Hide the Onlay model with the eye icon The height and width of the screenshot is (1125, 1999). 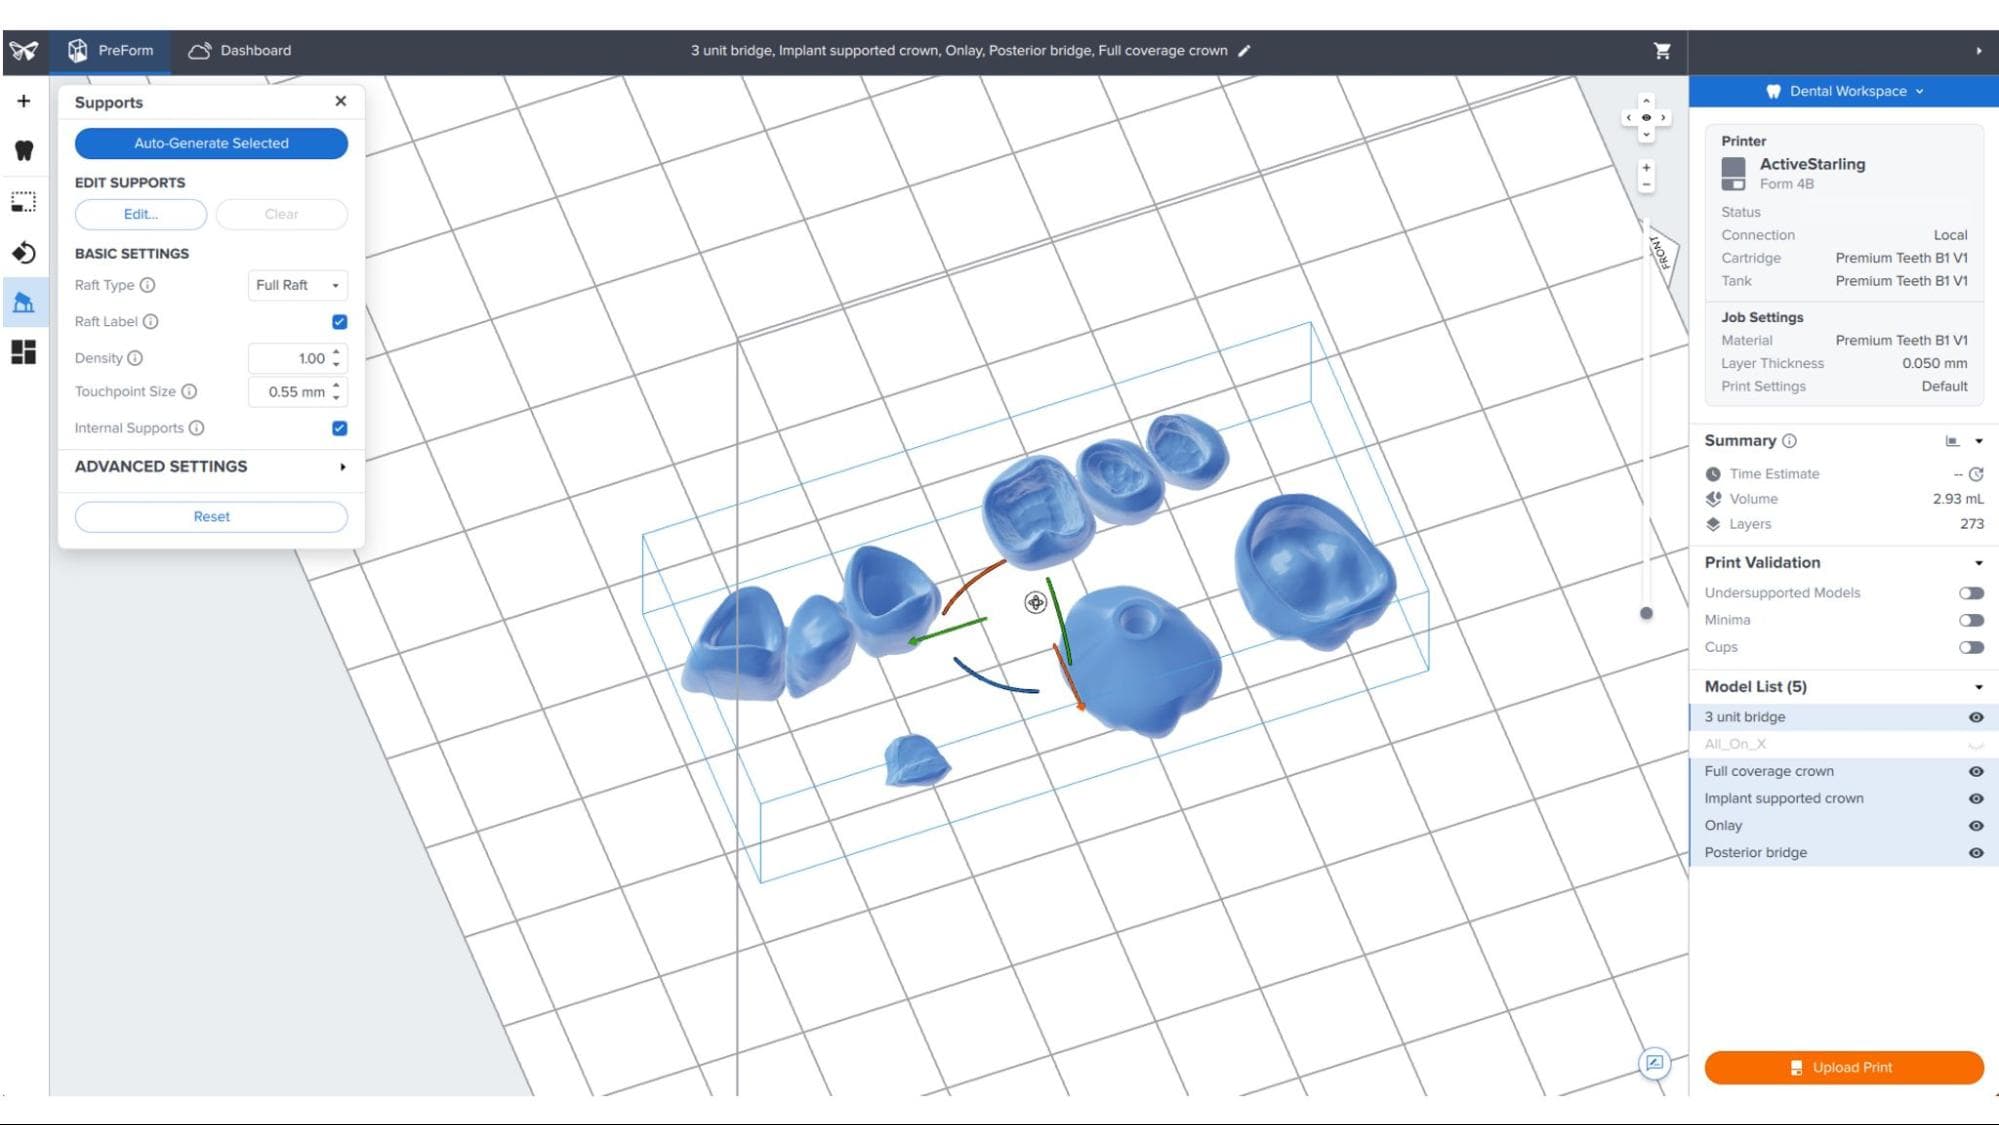click(1975, 826)
